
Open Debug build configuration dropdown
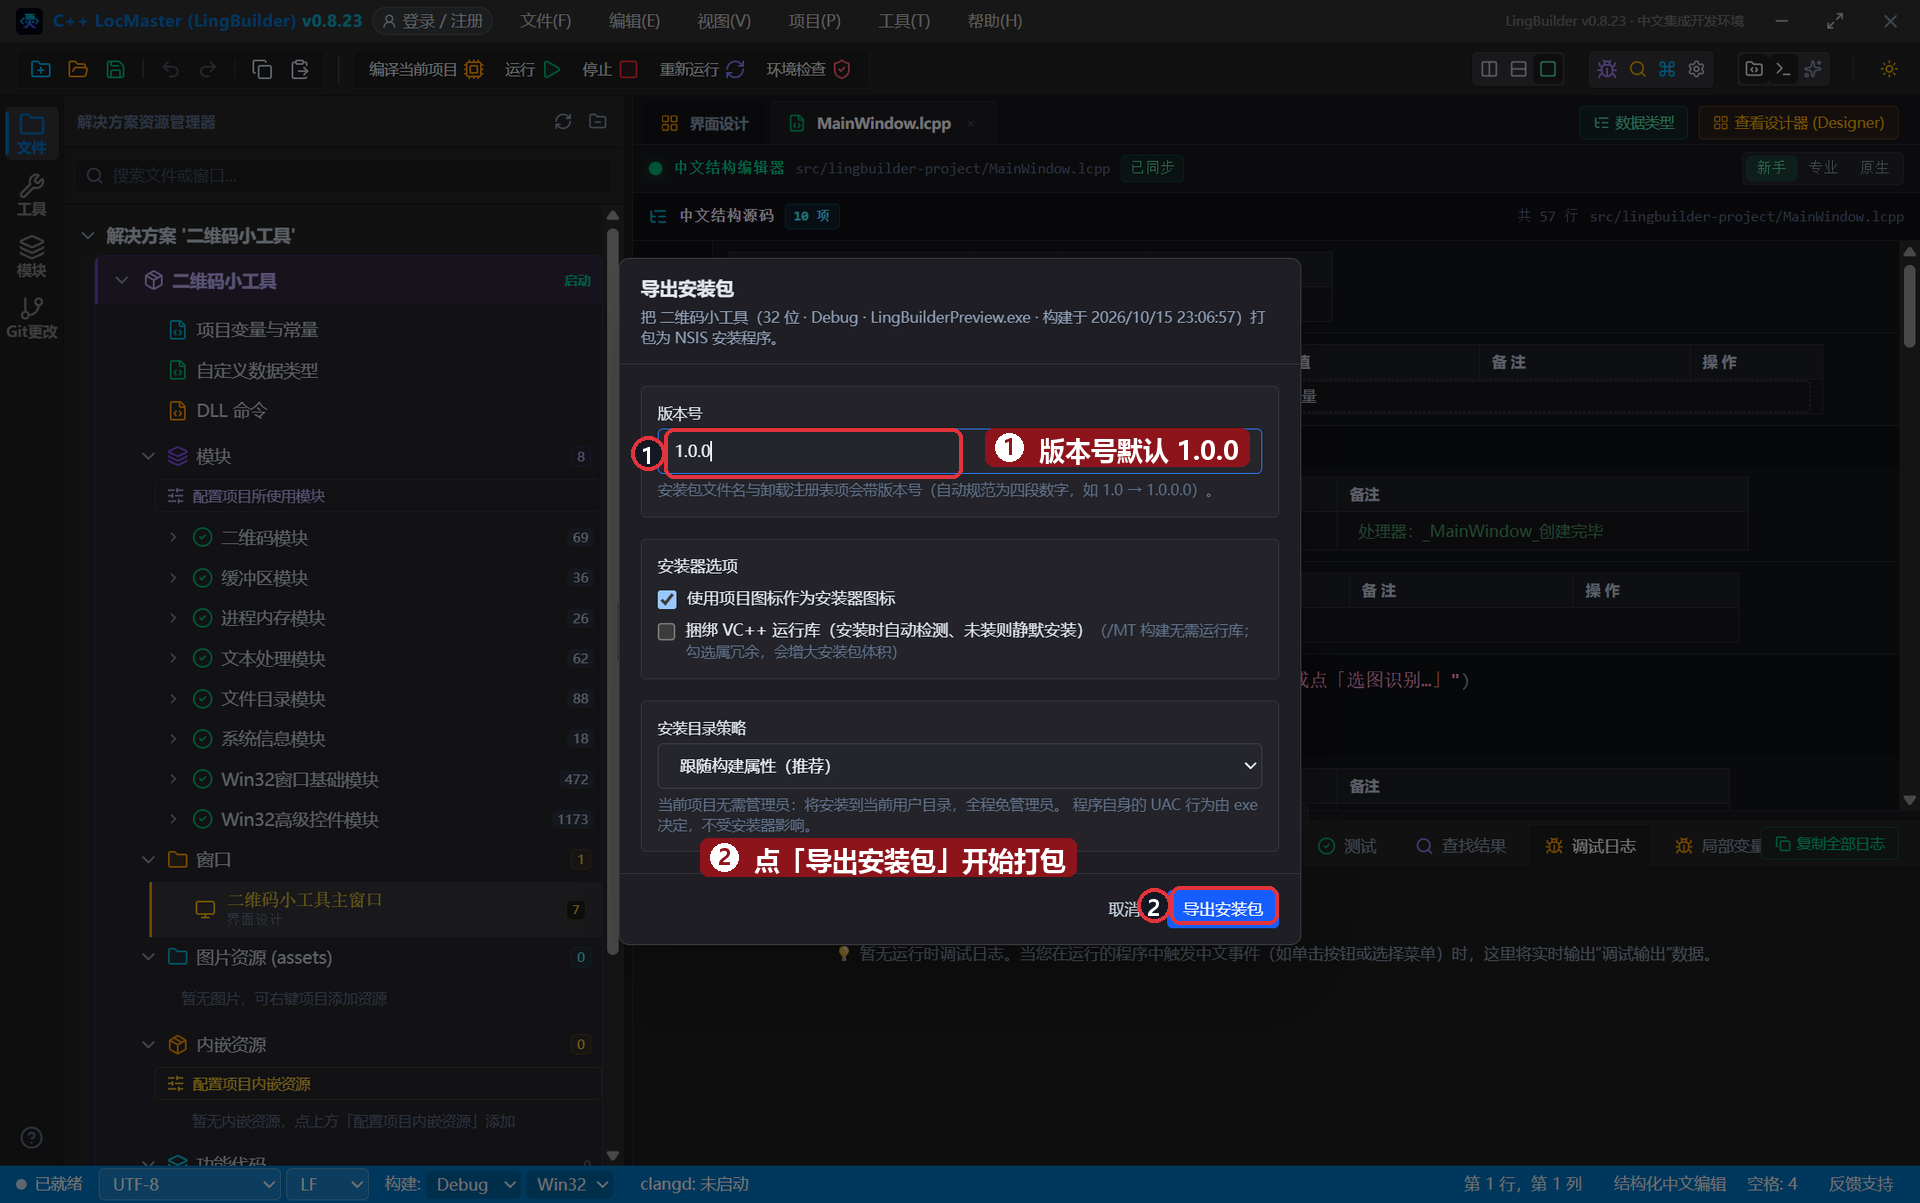pos(475,1184)
